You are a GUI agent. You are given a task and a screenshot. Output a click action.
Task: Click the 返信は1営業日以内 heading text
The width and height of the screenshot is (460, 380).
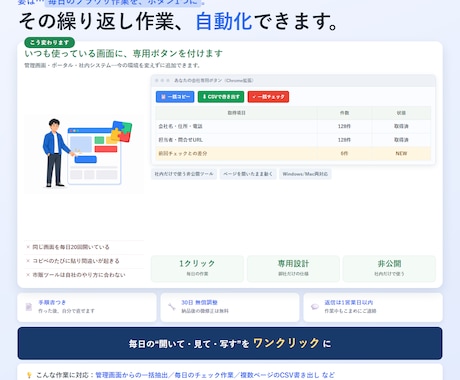(x=349, y=302)
